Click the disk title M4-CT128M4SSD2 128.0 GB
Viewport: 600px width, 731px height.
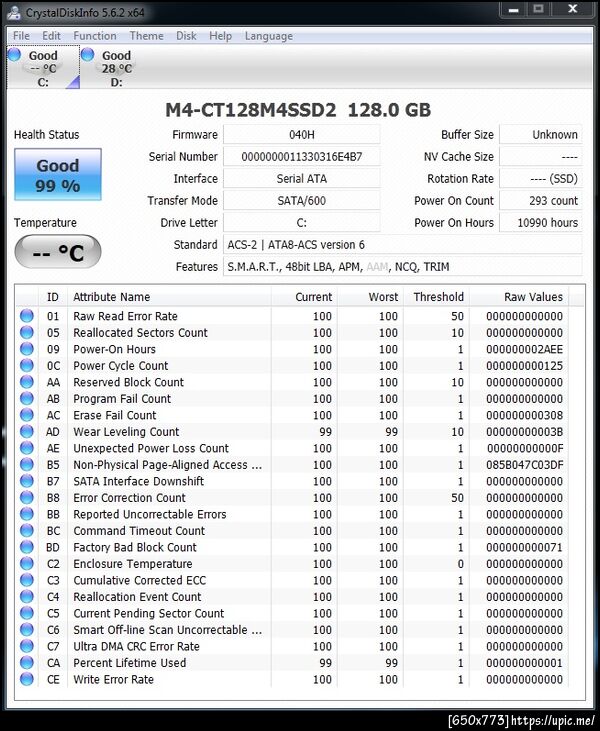pyautogui.click(x=298, y=110)
